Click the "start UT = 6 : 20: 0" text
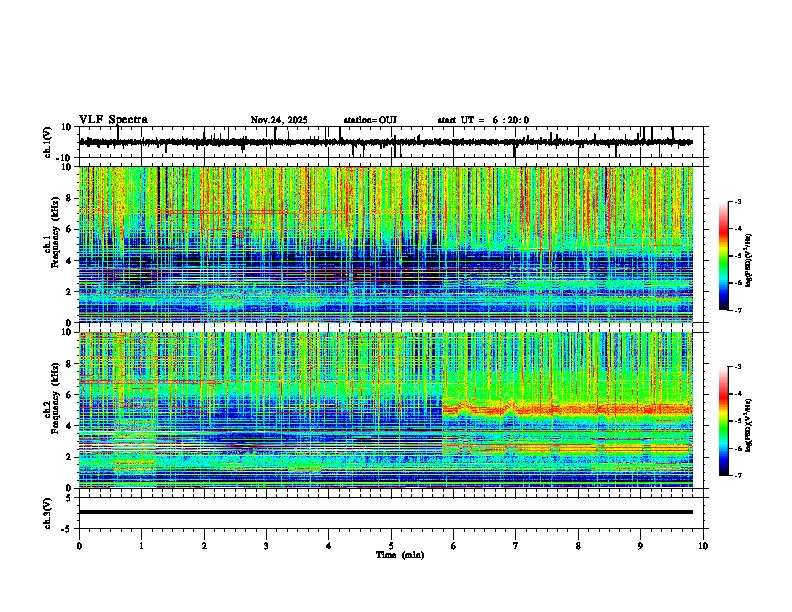Image resolution: width=792 pixels, height=612 pixels. pos(483,120)
